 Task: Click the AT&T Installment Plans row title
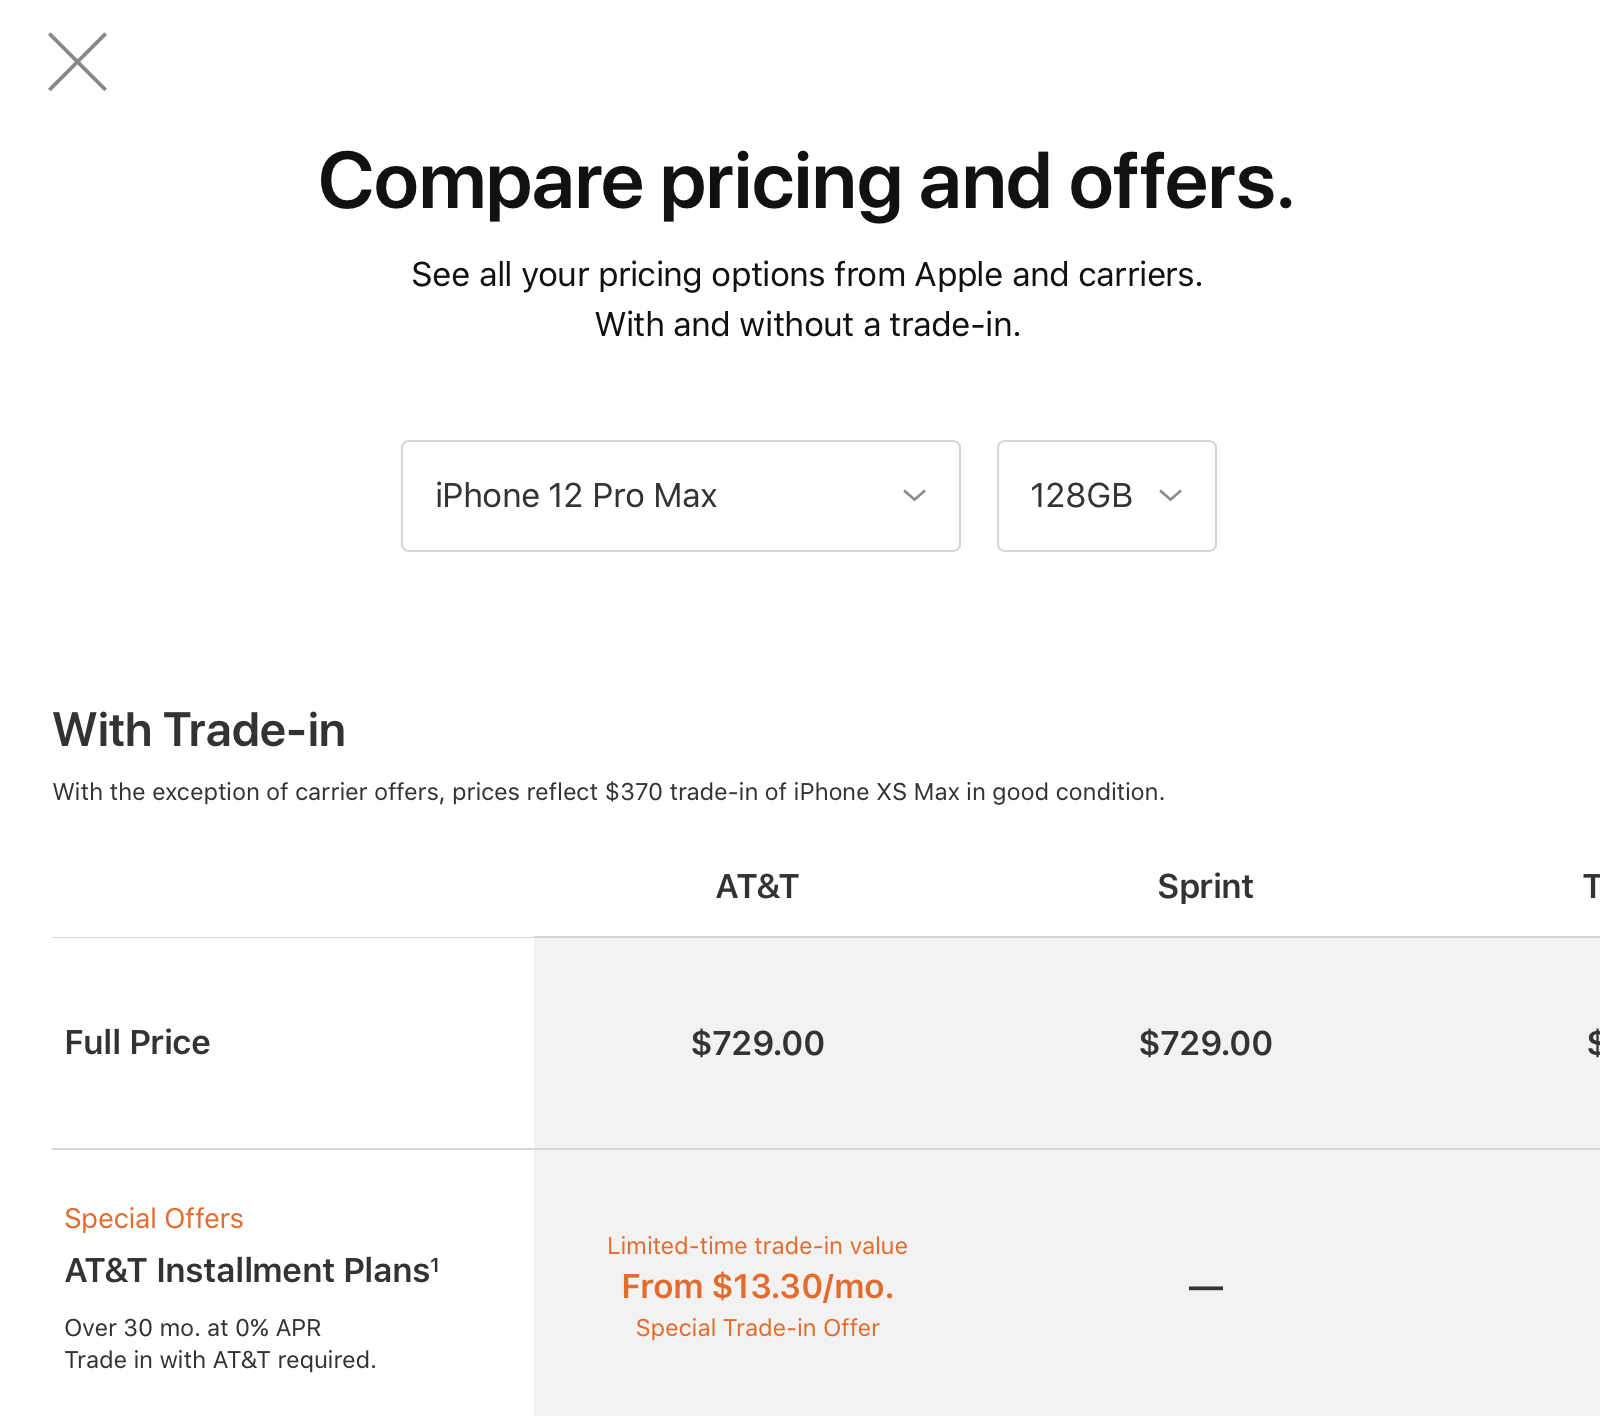click(247, 1271)
